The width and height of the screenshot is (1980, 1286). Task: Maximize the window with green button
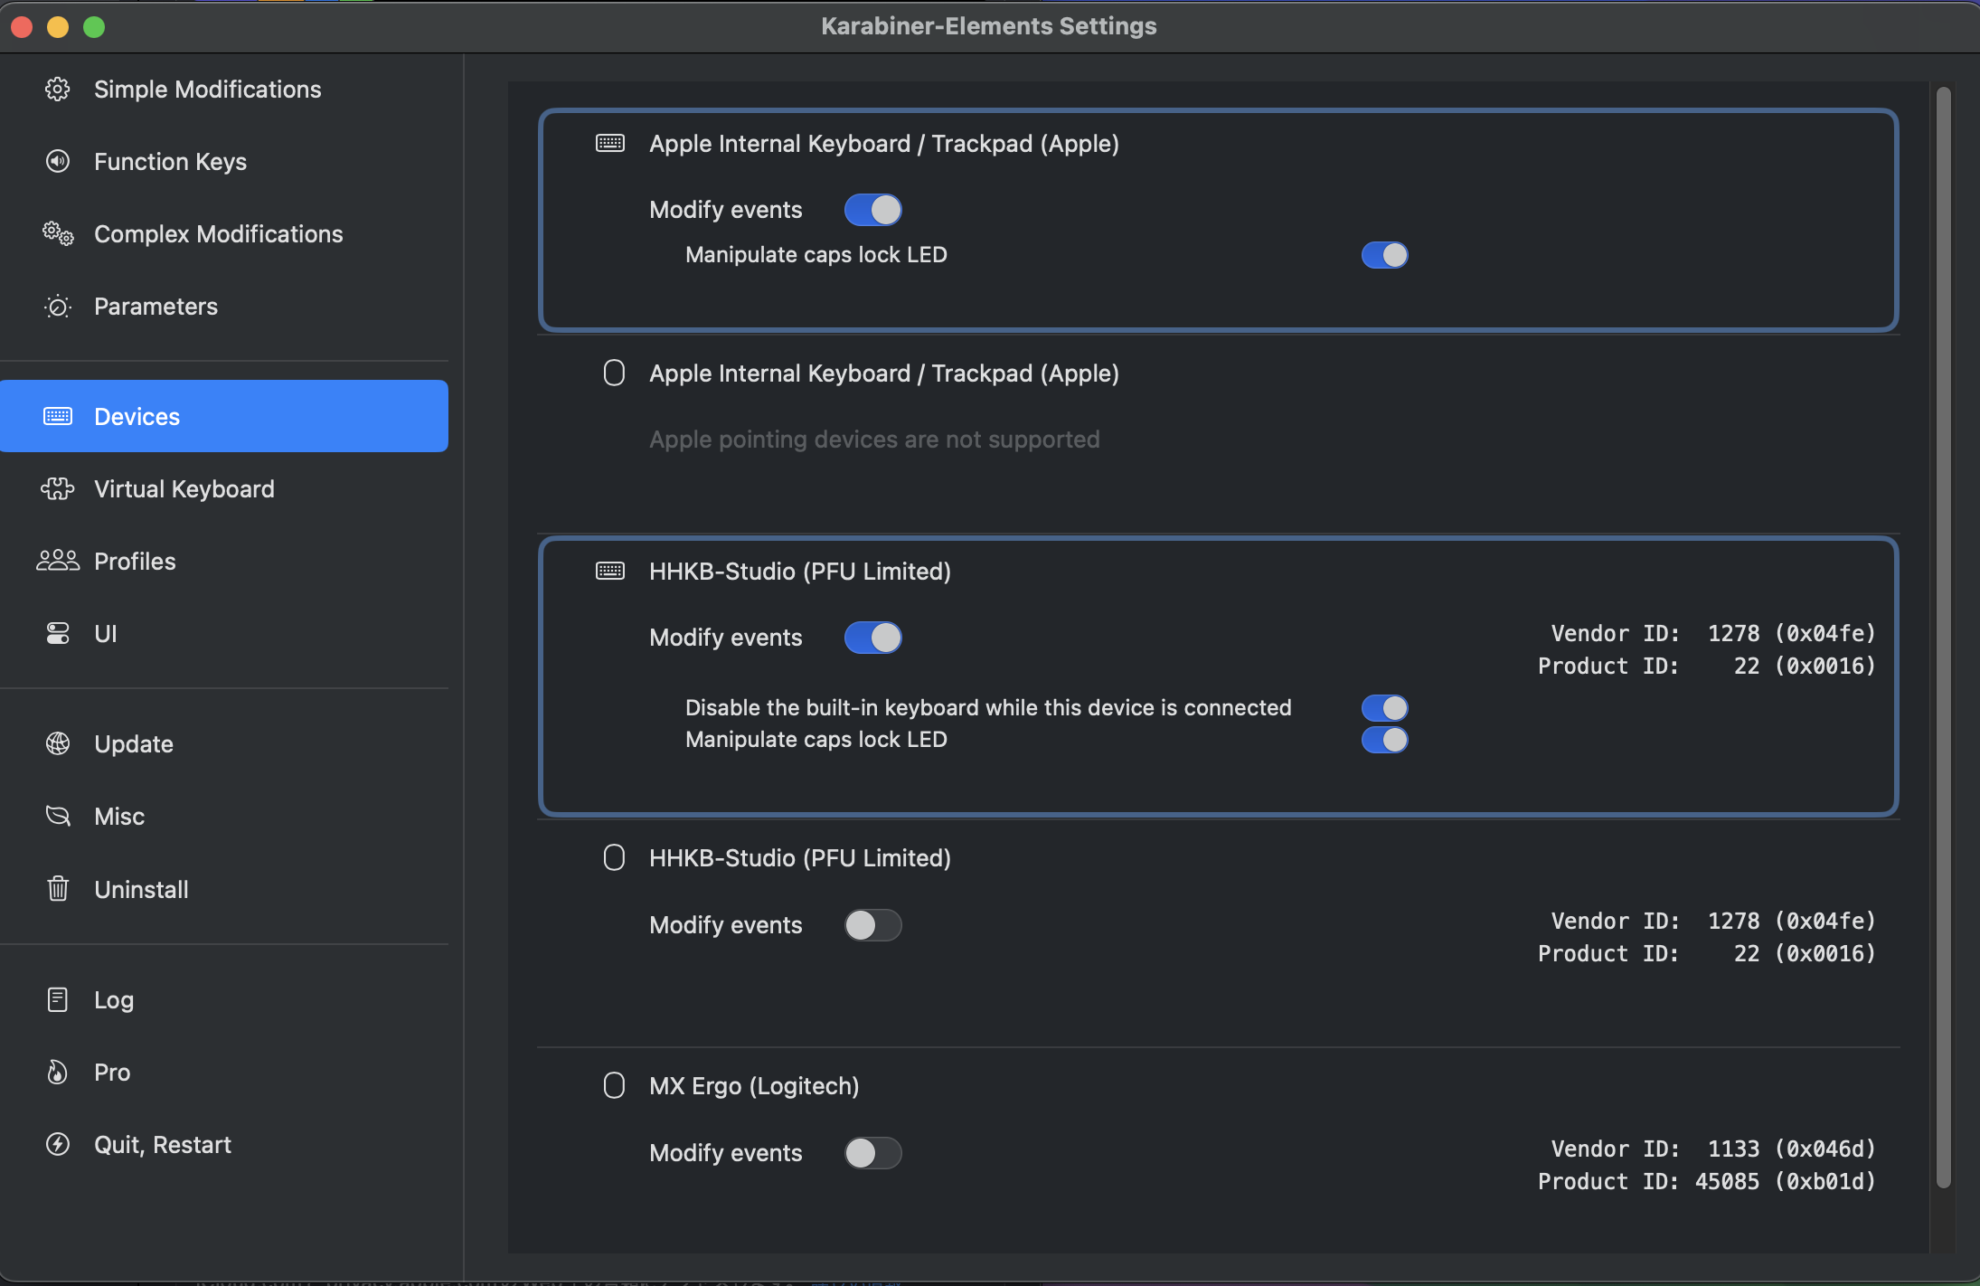[94, 27]
